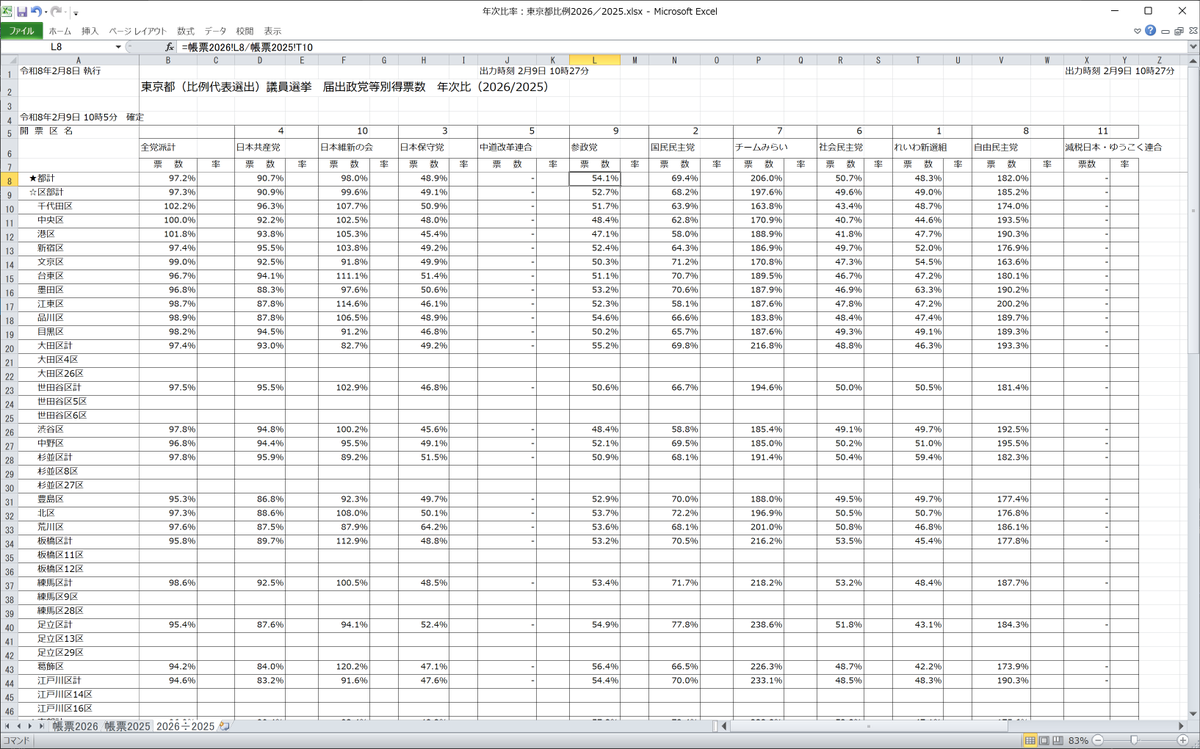Select column V header
Viewport: 1200px width, 749px height.
click(x=1001, y=60)
